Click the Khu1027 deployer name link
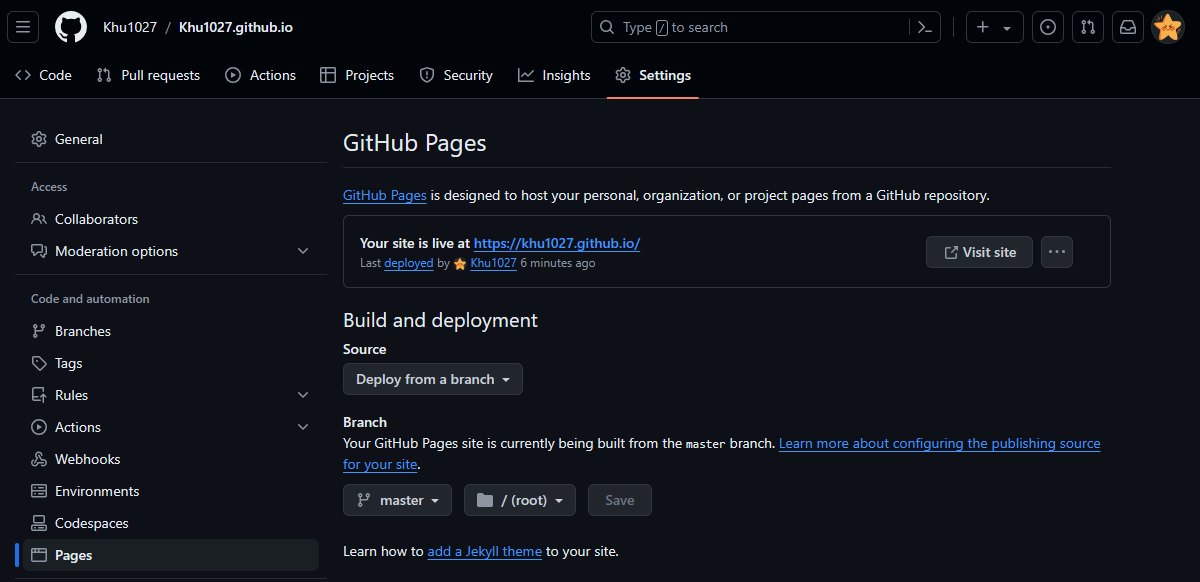 [x=493, y=263]
